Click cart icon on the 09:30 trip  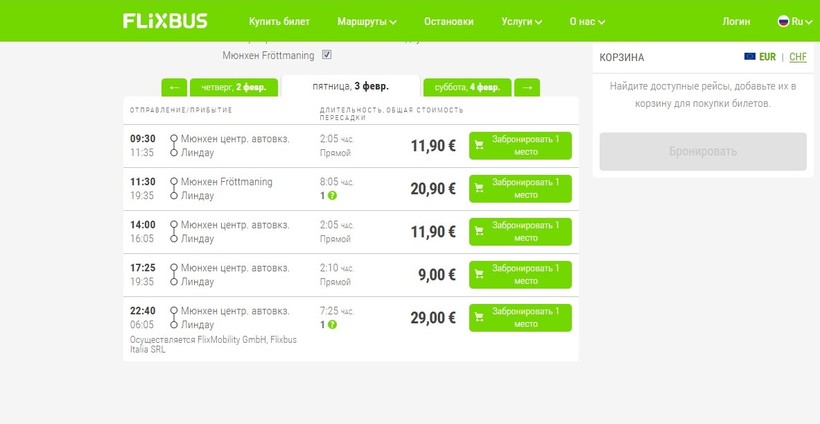point(480,145)
